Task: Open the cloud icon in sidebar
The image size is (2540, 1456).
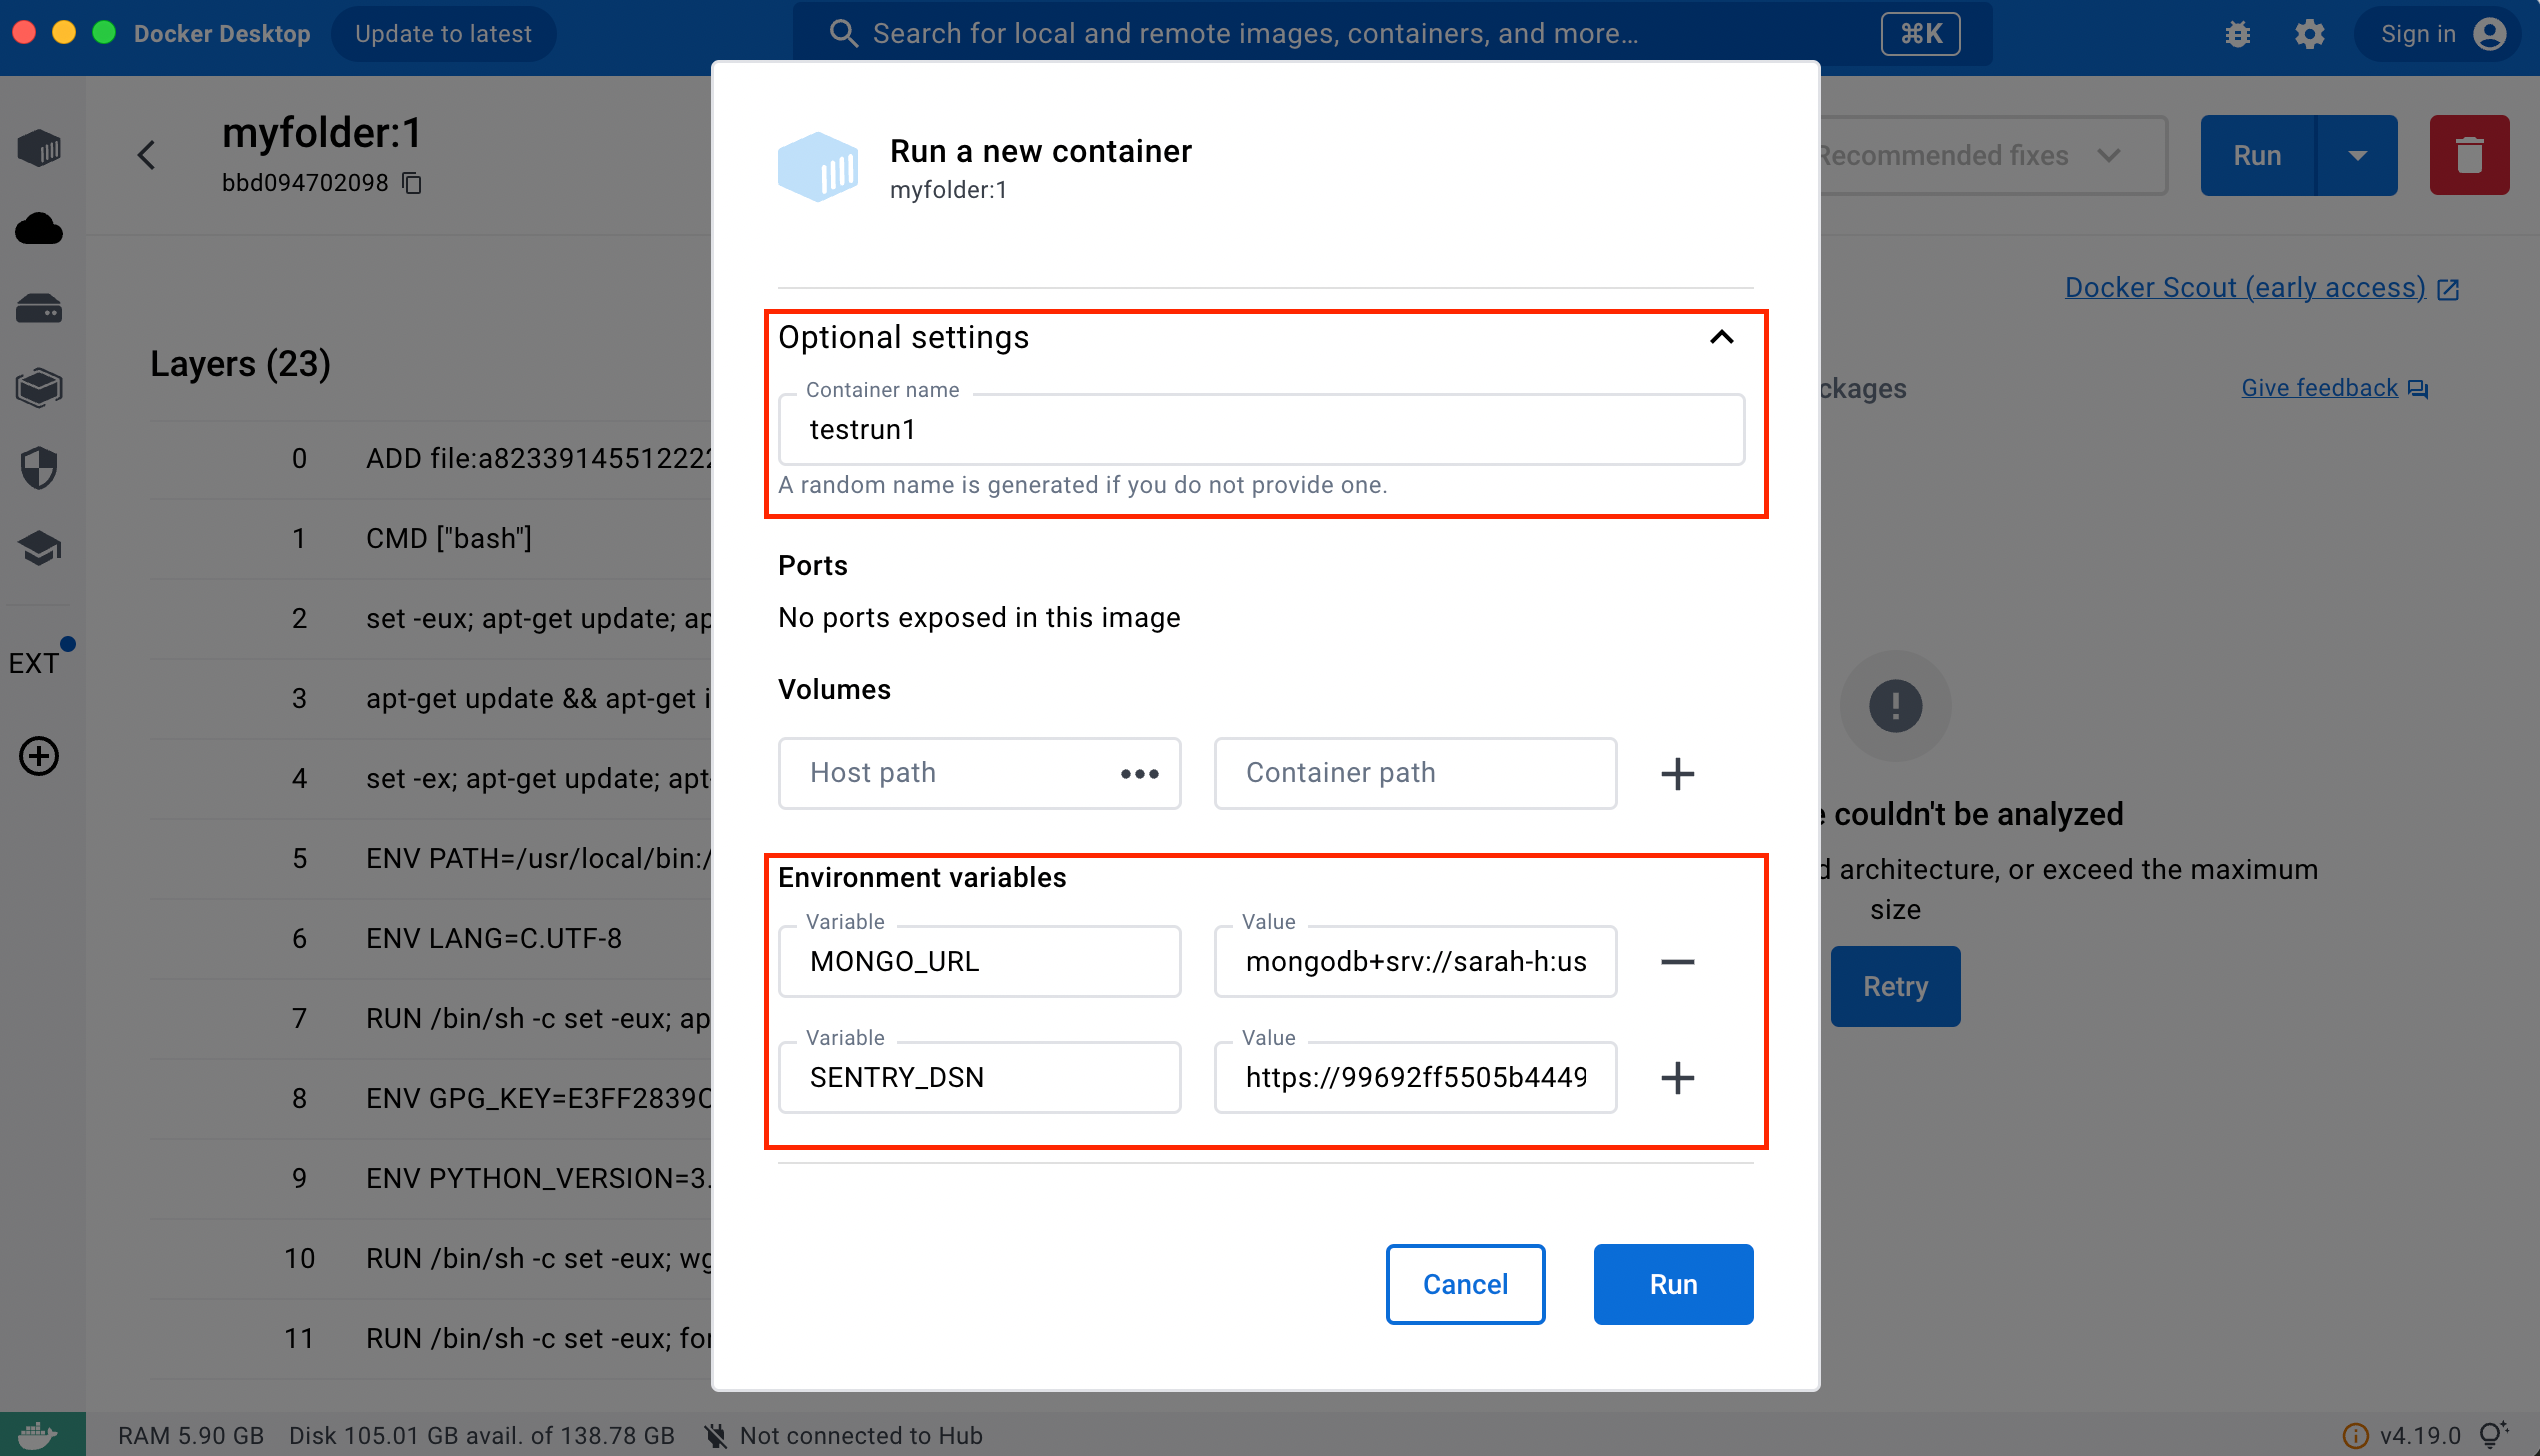Action: (39, 229)
